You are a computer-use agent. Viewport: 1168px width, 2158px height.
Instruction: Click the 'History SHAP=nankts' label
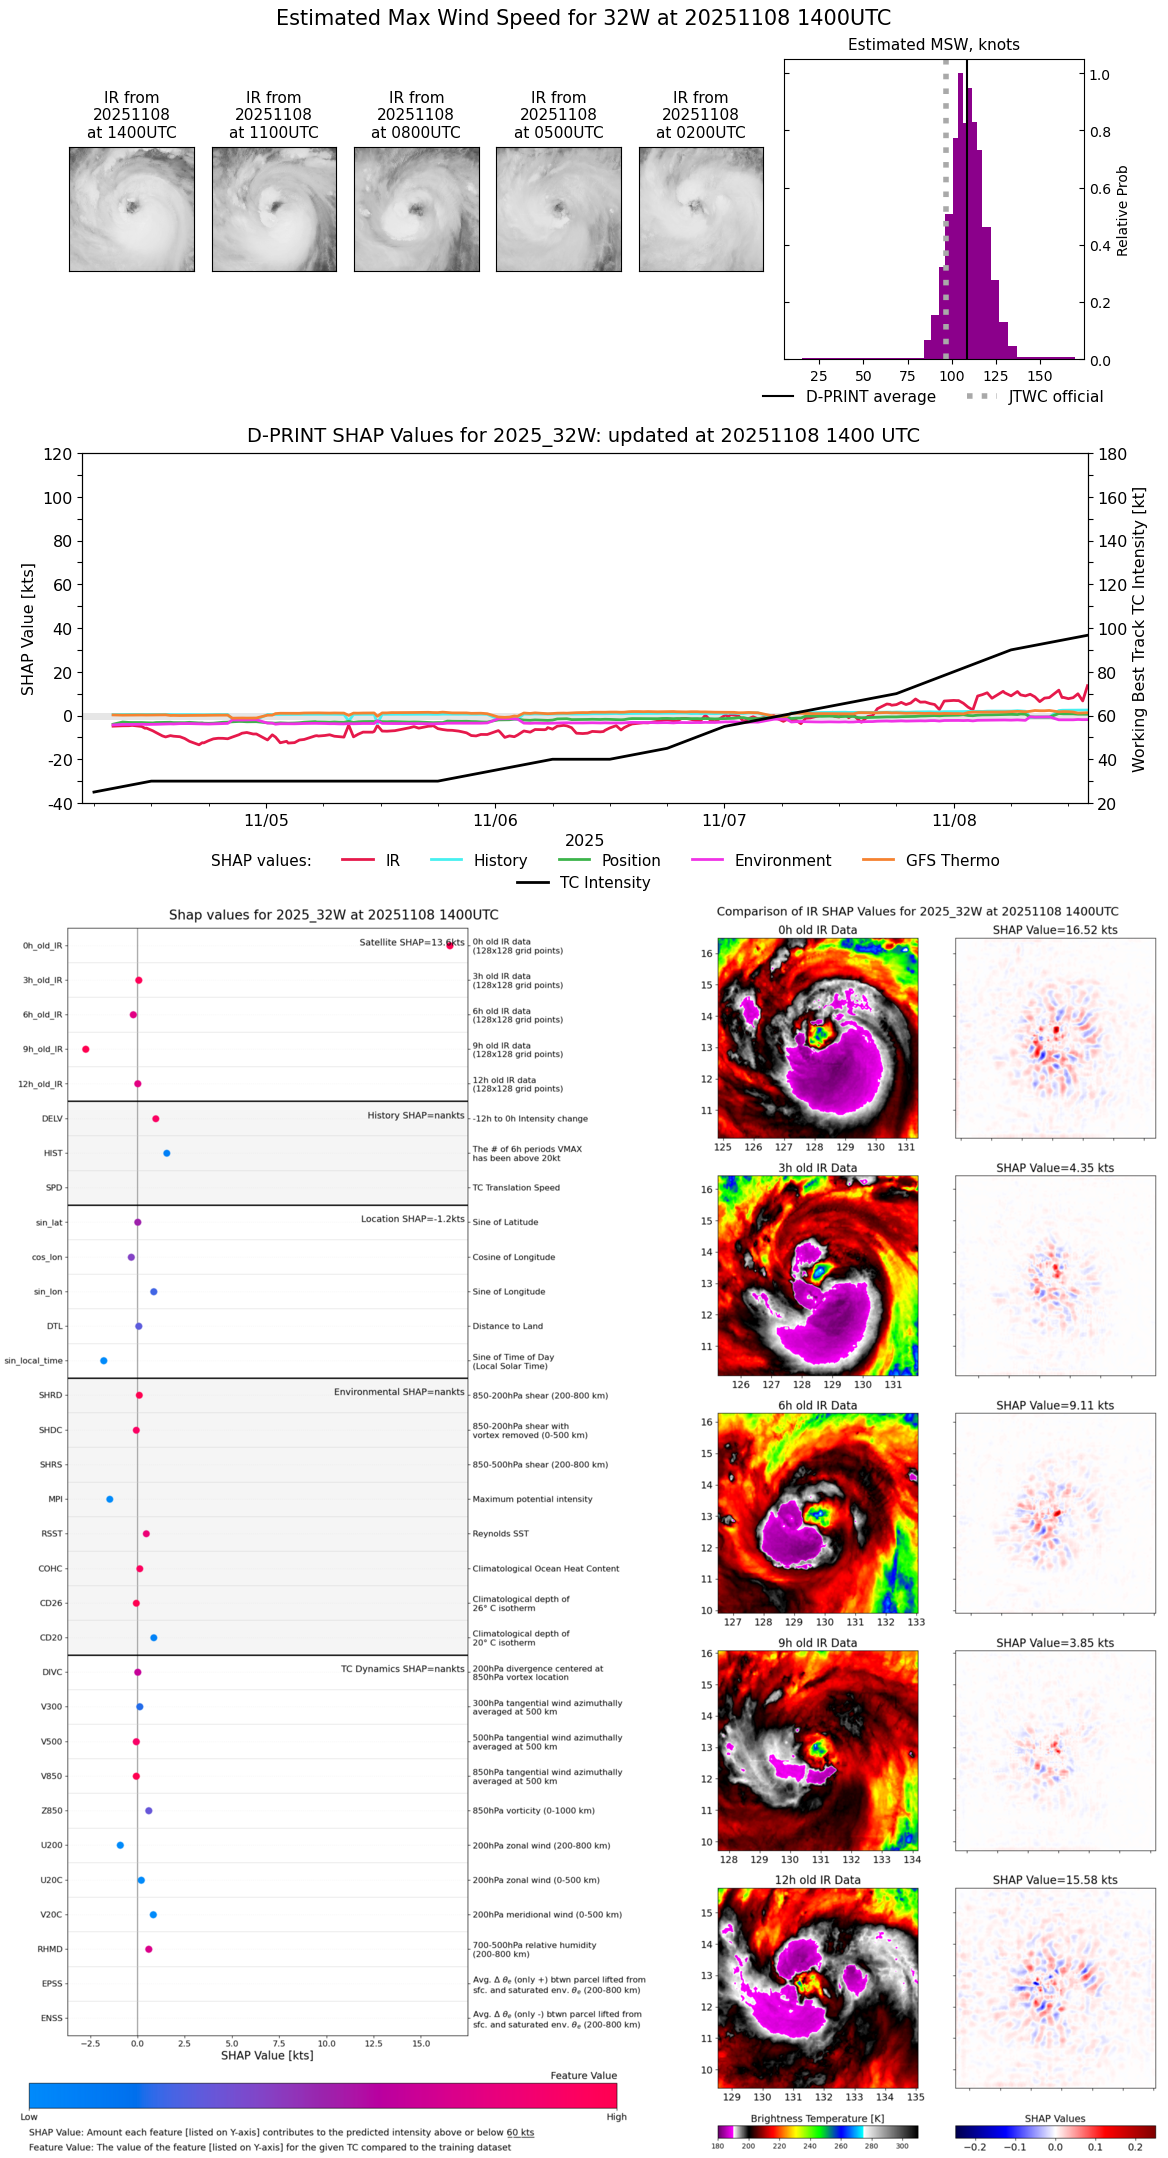click(x=416, y=1115)
